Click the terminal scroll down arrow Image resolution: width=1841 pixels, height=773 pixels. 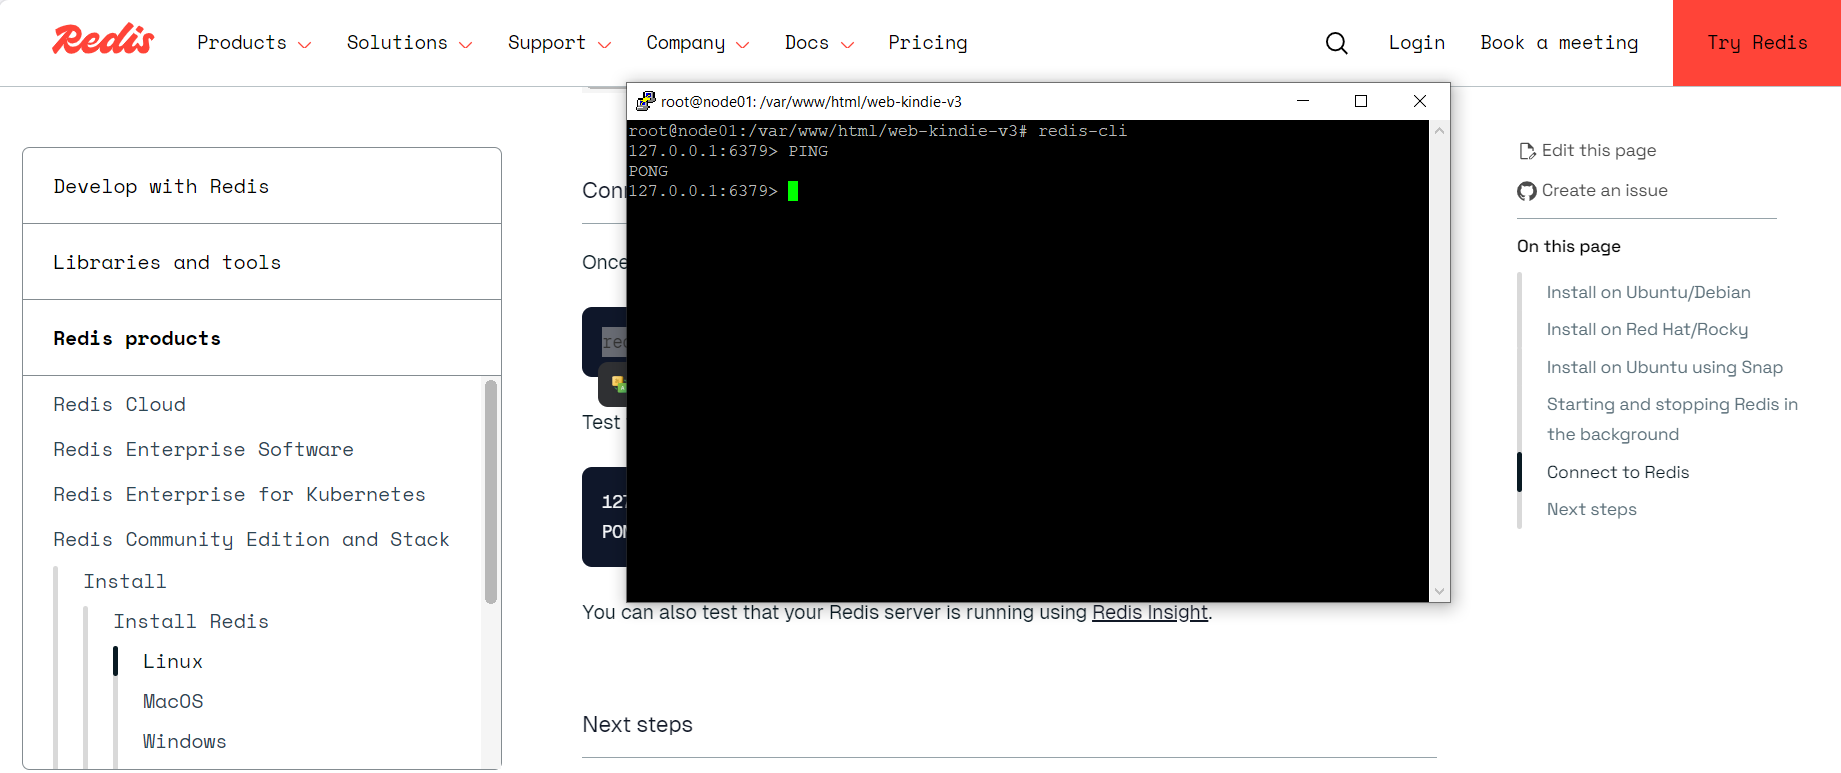[1439, 591]
